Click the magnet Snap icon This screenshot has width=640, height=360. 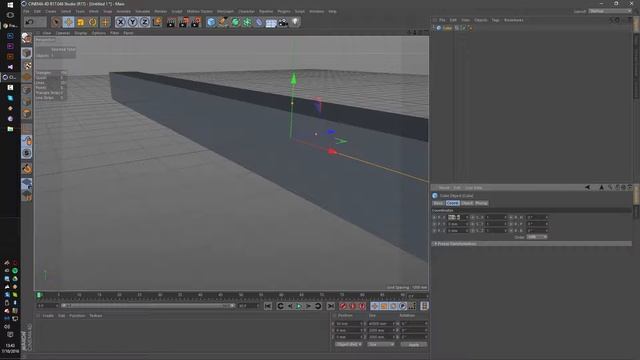(x=27, y=168)
